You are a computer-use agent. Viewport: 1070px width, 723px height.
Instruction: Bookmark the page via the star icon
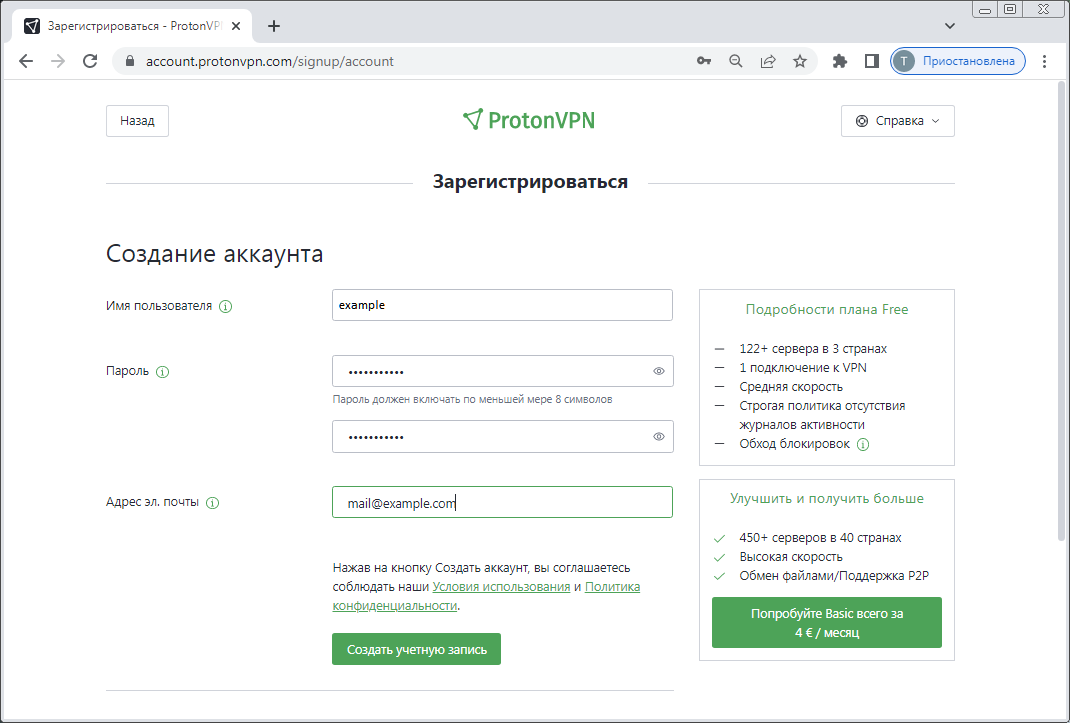pyautogui.click(x=799, y=61)
